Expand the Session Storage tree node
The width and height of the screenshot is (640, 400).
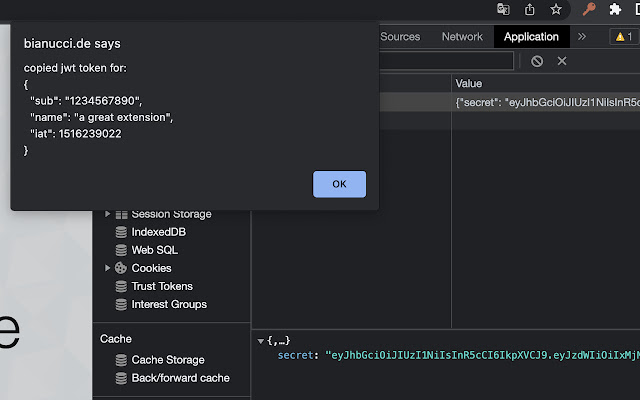pos(108,214)
